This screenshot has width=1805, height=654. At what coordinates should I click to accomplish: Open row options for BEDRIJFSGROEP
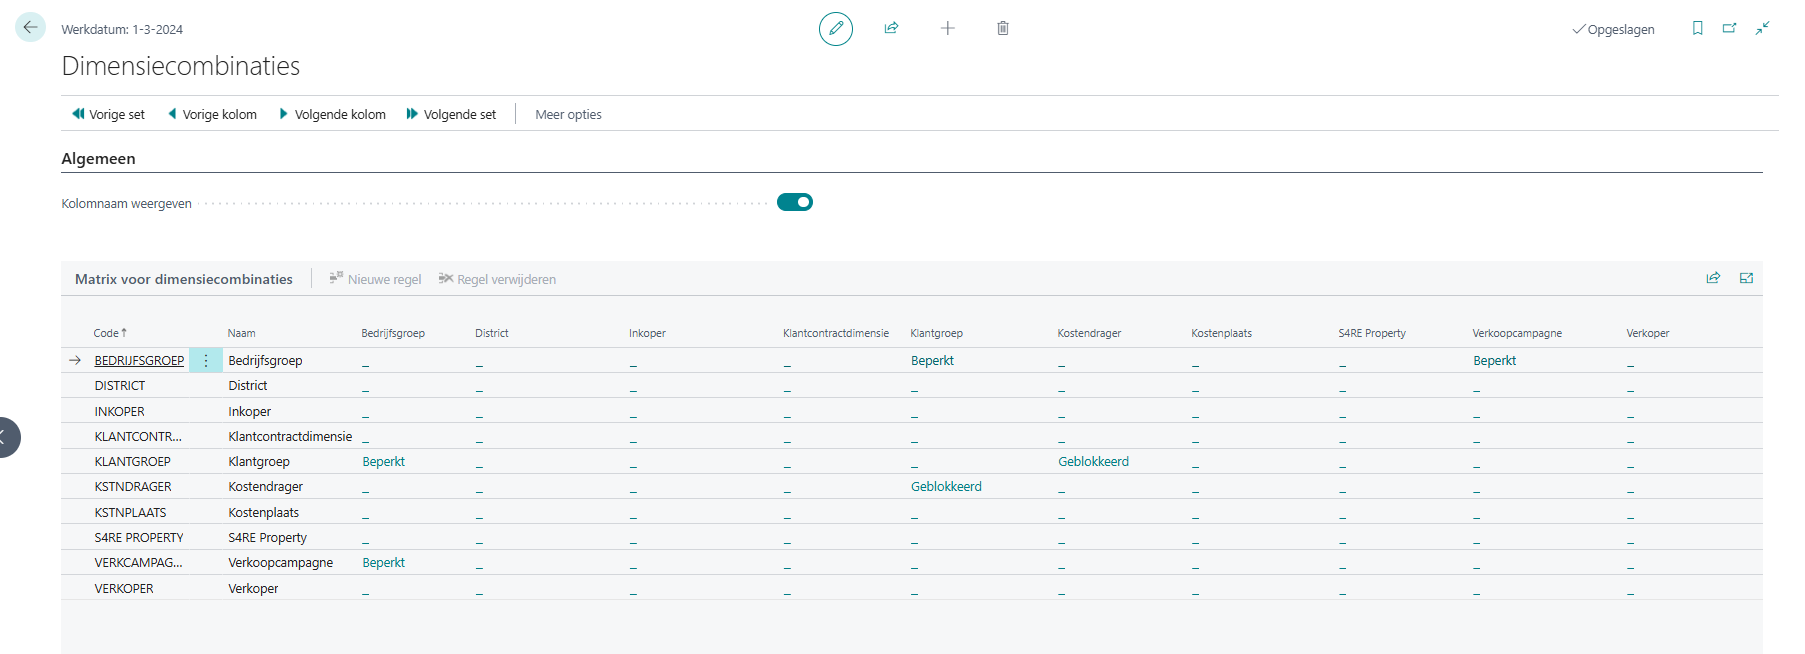(x=206, y=360)
